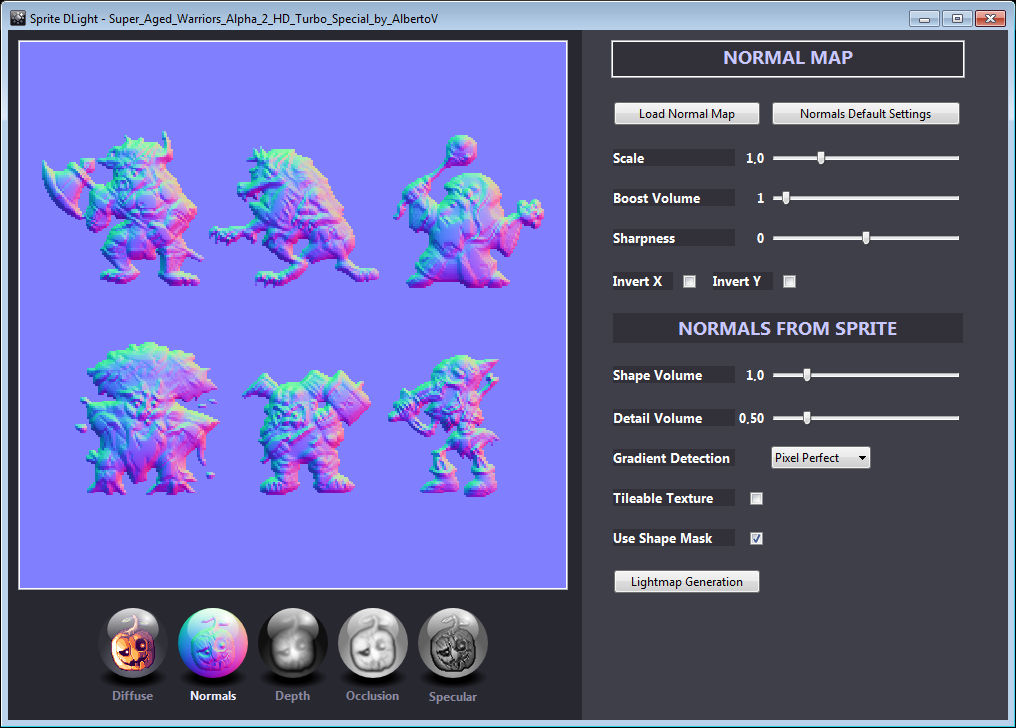Start Lightmap Generation

[x=686, y=581]
